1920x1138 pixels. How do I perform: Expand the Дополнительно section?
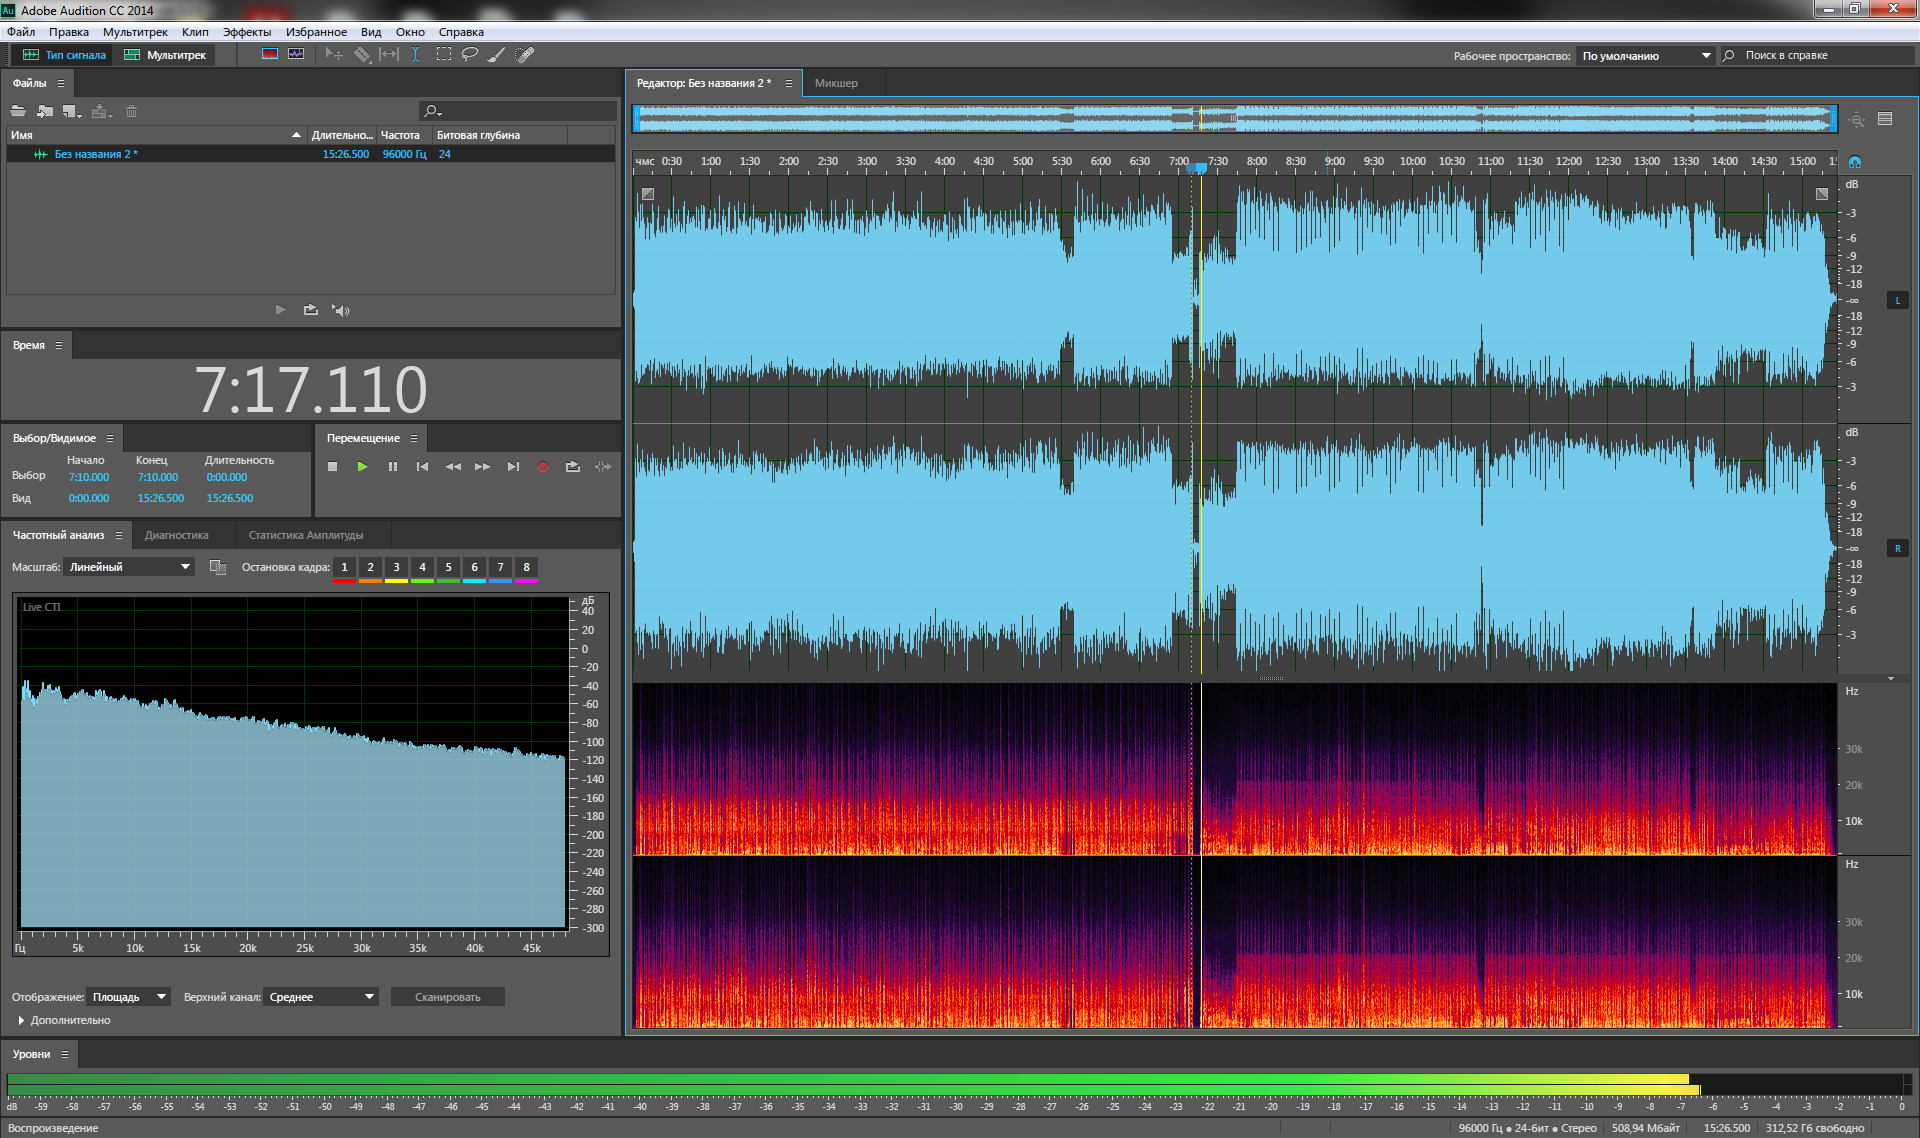22,1020
